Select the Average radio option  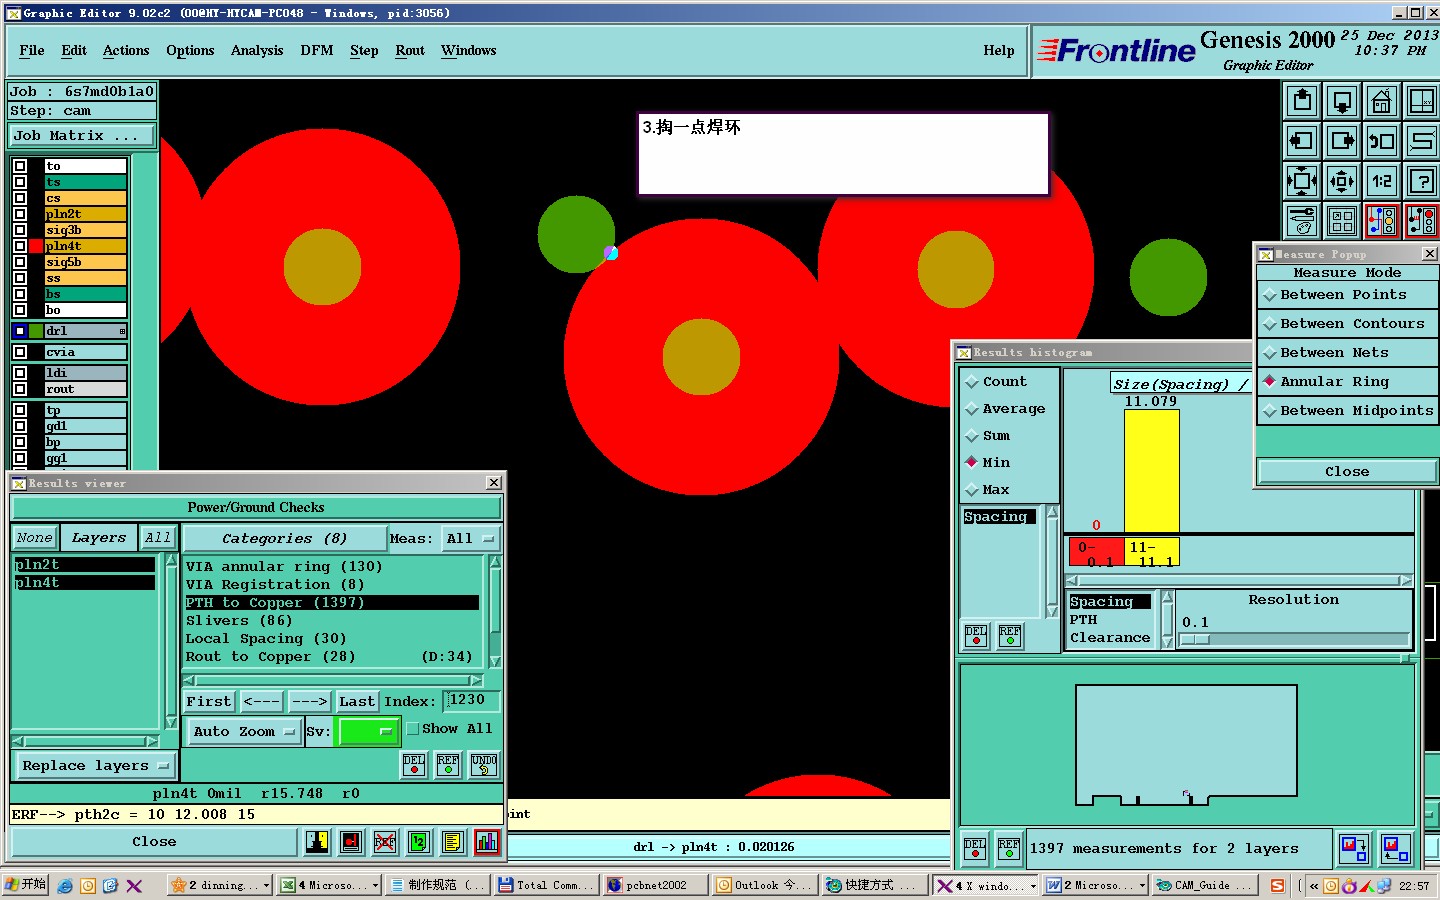coord(1005,409)
